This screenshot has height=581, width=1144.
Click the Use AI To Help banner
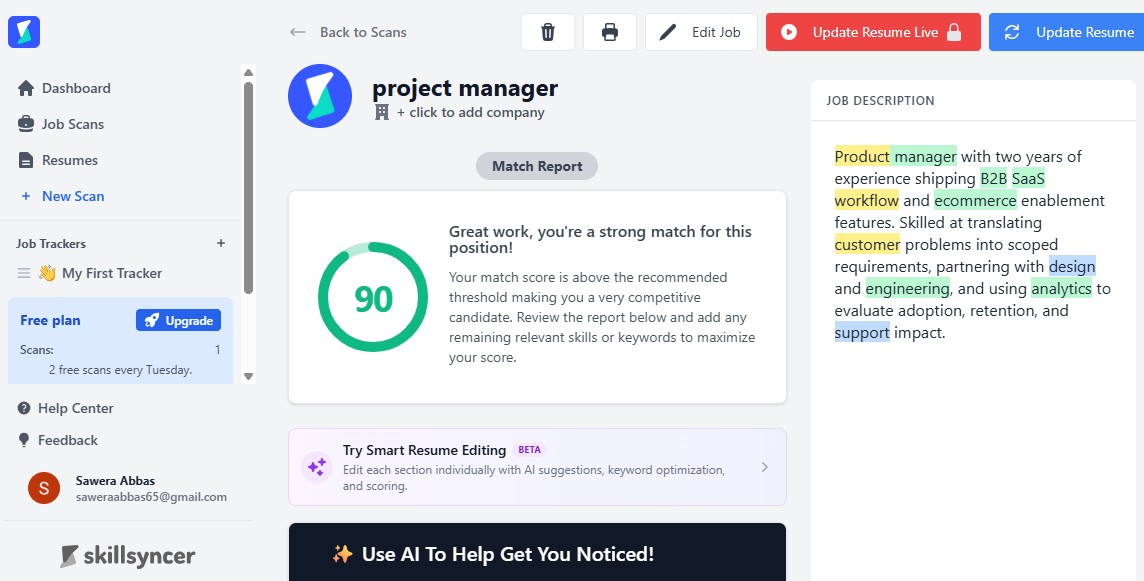[x=537, y=553]
